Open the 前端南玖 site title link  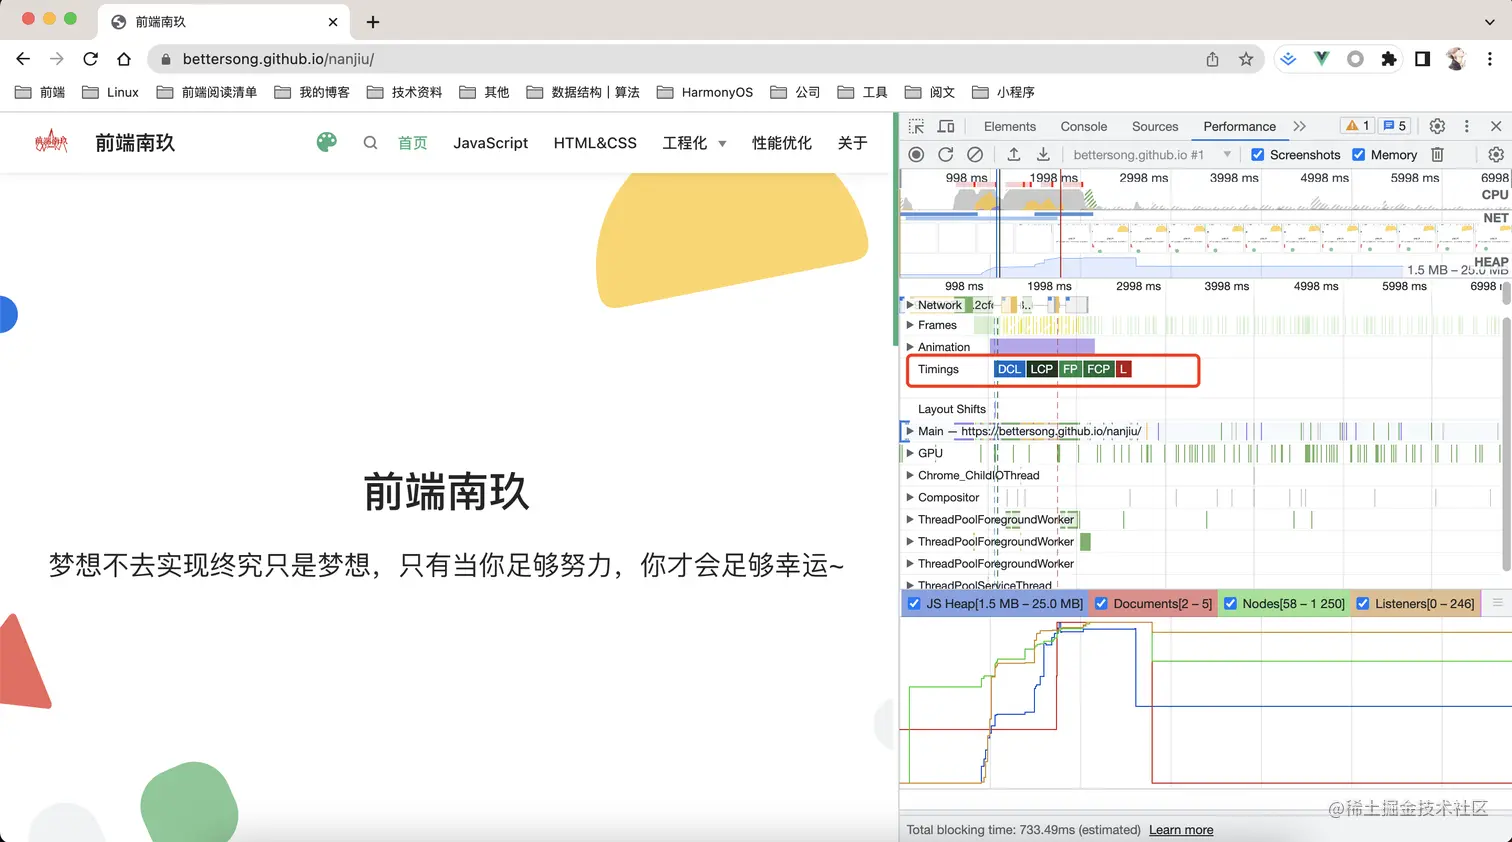coord(135,143)
